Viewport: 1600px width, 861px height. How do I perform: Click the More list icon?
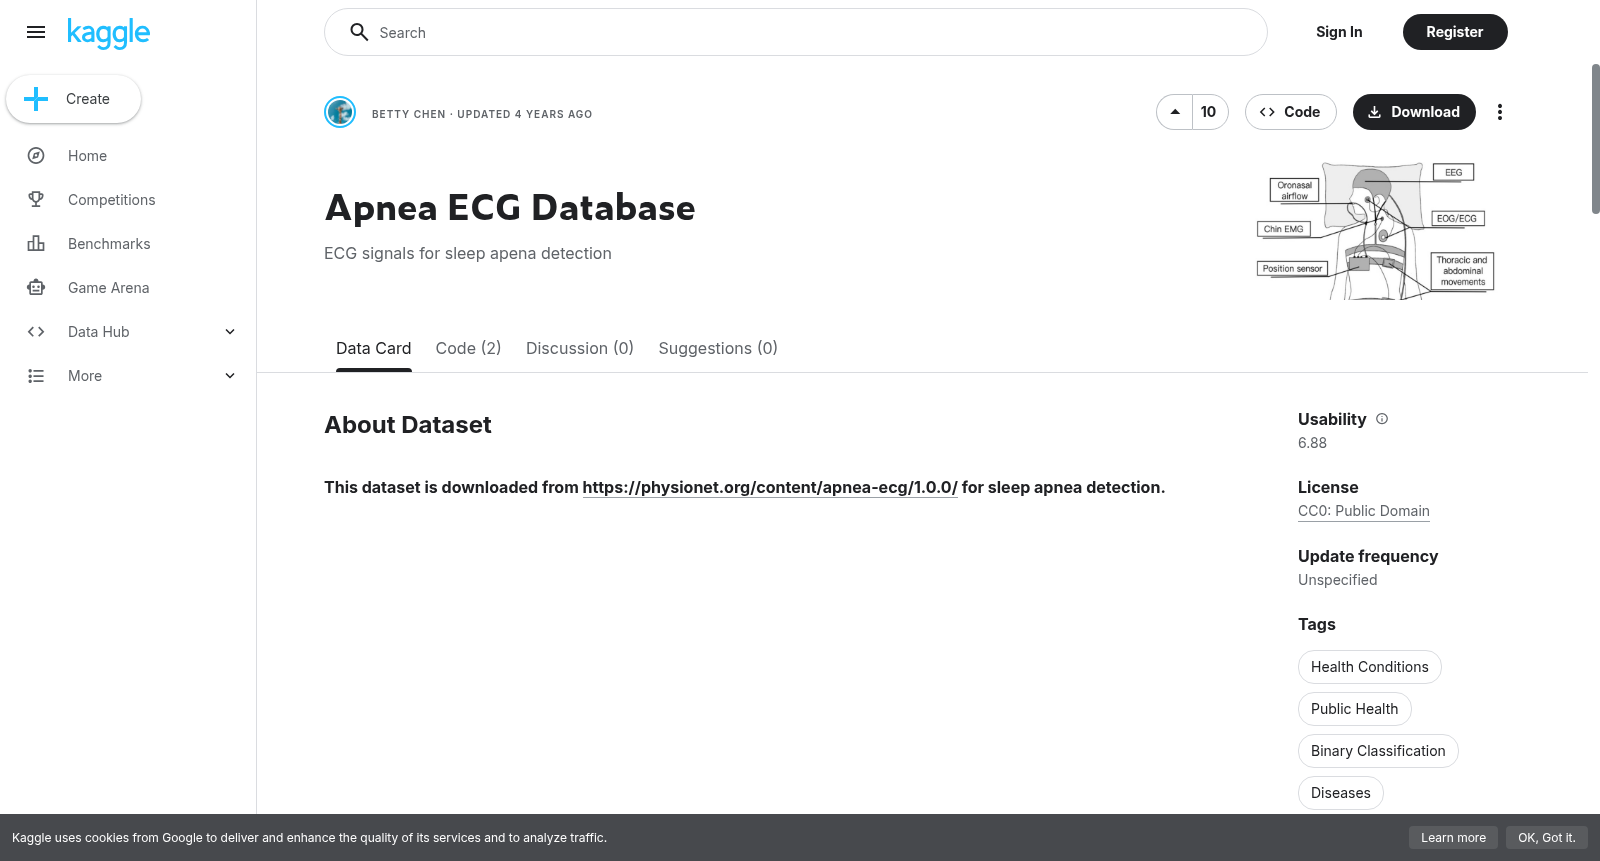coord(36,376)
